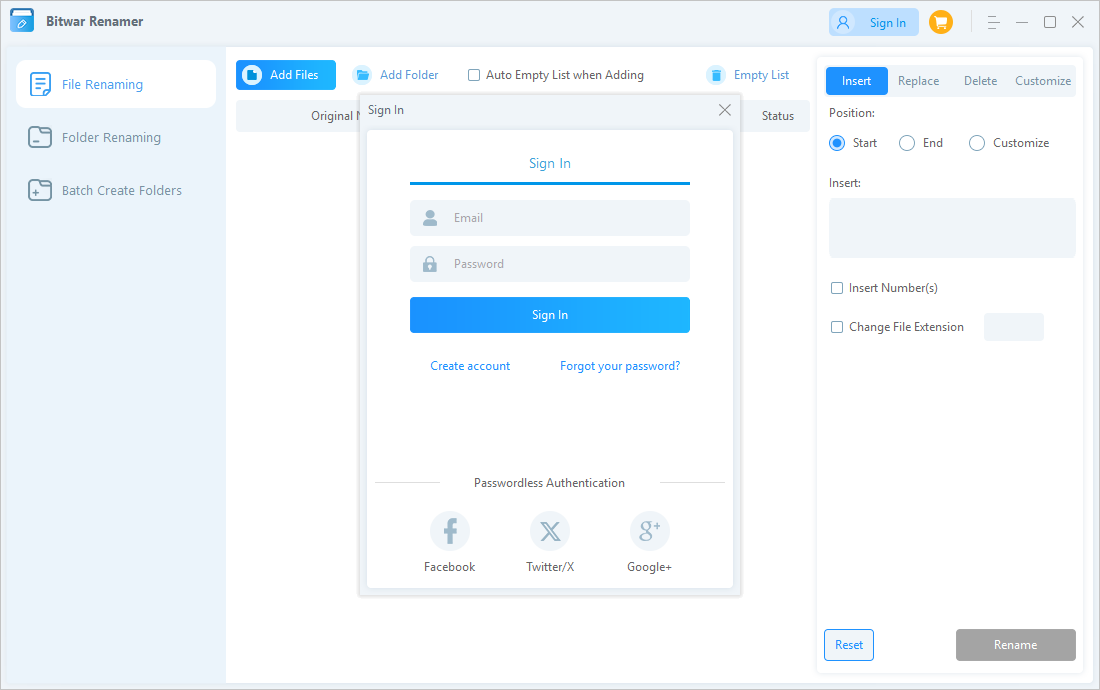Image resolution: width=1100 pixels, height=690 pixels.
Task: Click the Add Files button
Action: coord(286,75)
